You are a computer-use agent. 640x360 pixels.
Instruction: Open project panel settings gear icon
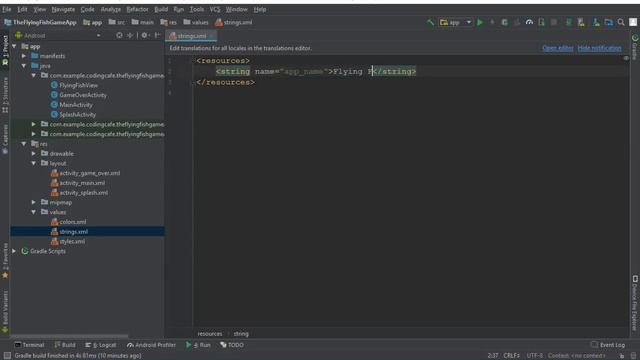(x=144, y=36)
